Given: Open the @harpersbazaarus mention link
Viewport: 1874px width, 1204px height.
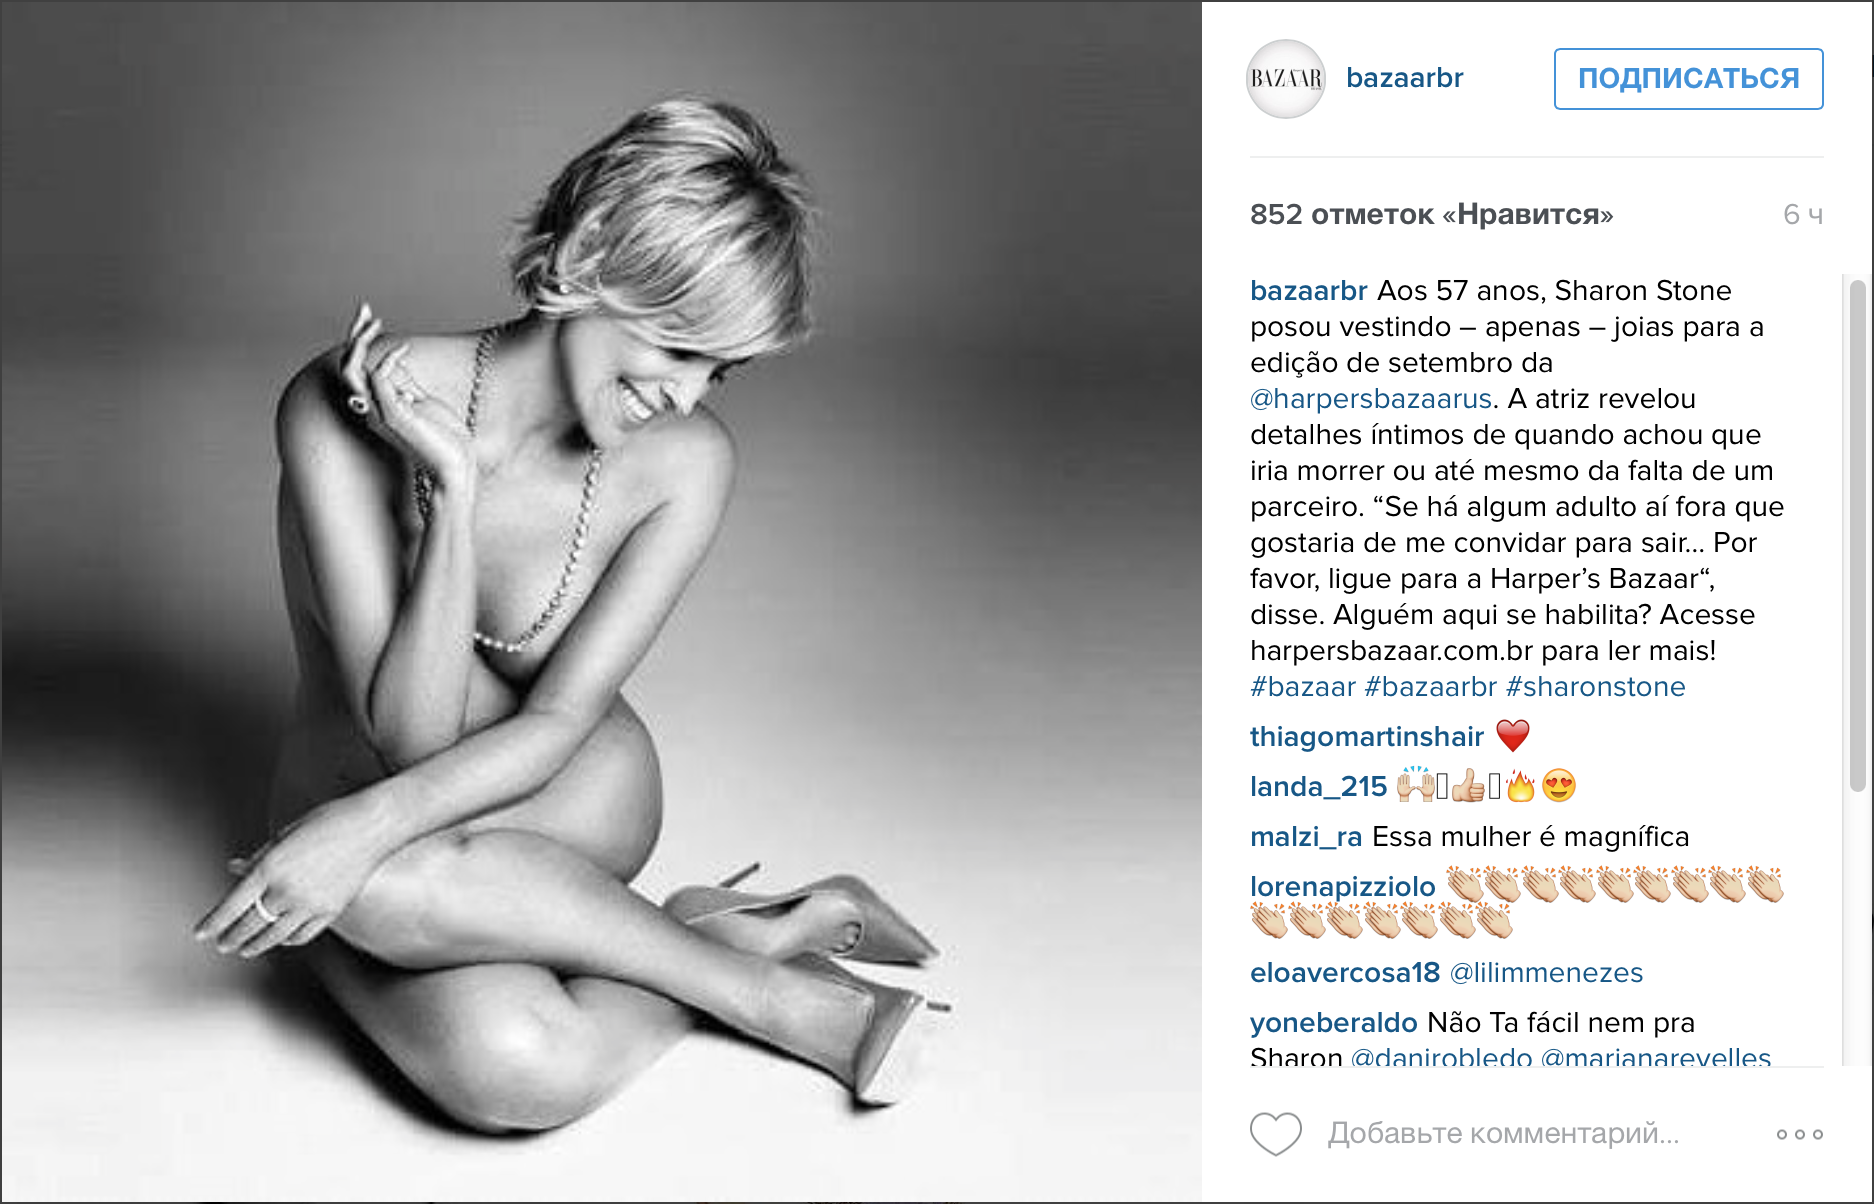Looking at the screenshot, I should (1371, 399).
